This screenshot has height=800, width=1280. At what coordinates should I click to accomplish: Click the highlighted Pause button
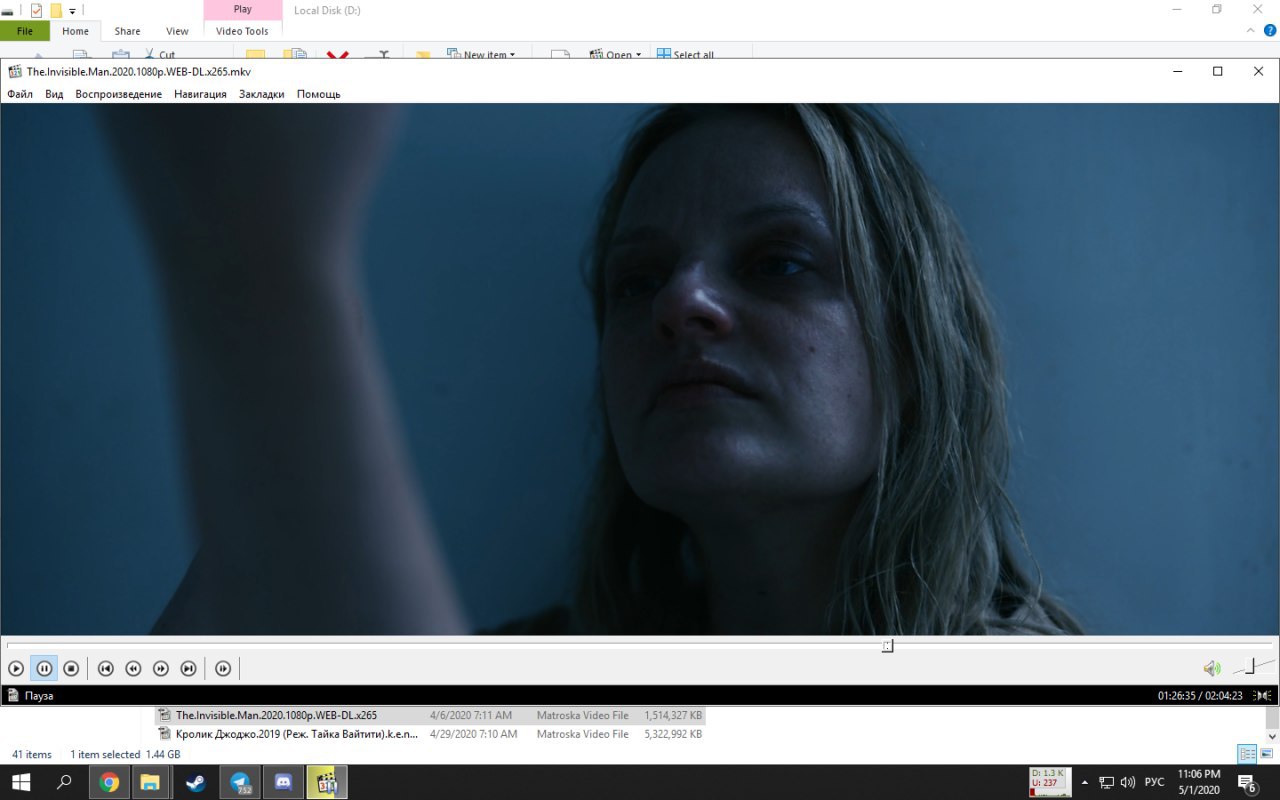pyautogui.click(x=44, y=668)
